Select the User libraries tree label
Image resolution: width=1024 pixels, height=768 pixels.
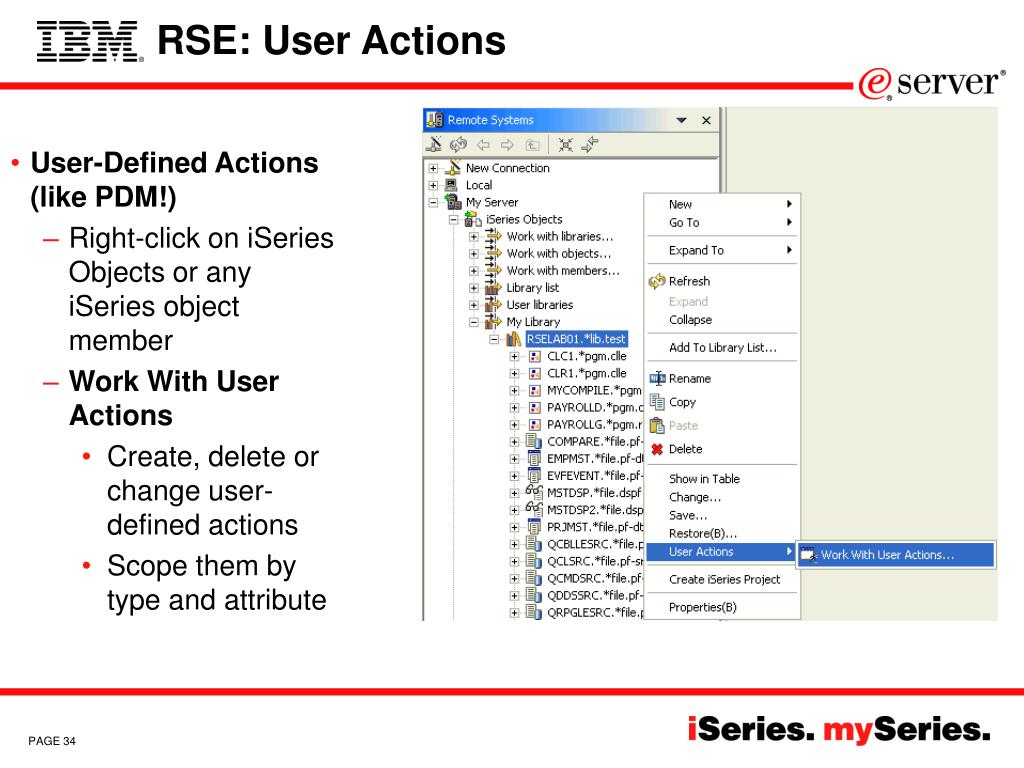(539, 305)
